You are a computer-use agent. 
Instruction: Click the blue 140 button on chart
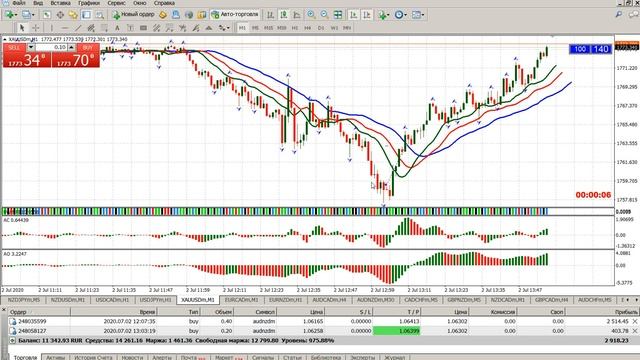tap(601, 49)
